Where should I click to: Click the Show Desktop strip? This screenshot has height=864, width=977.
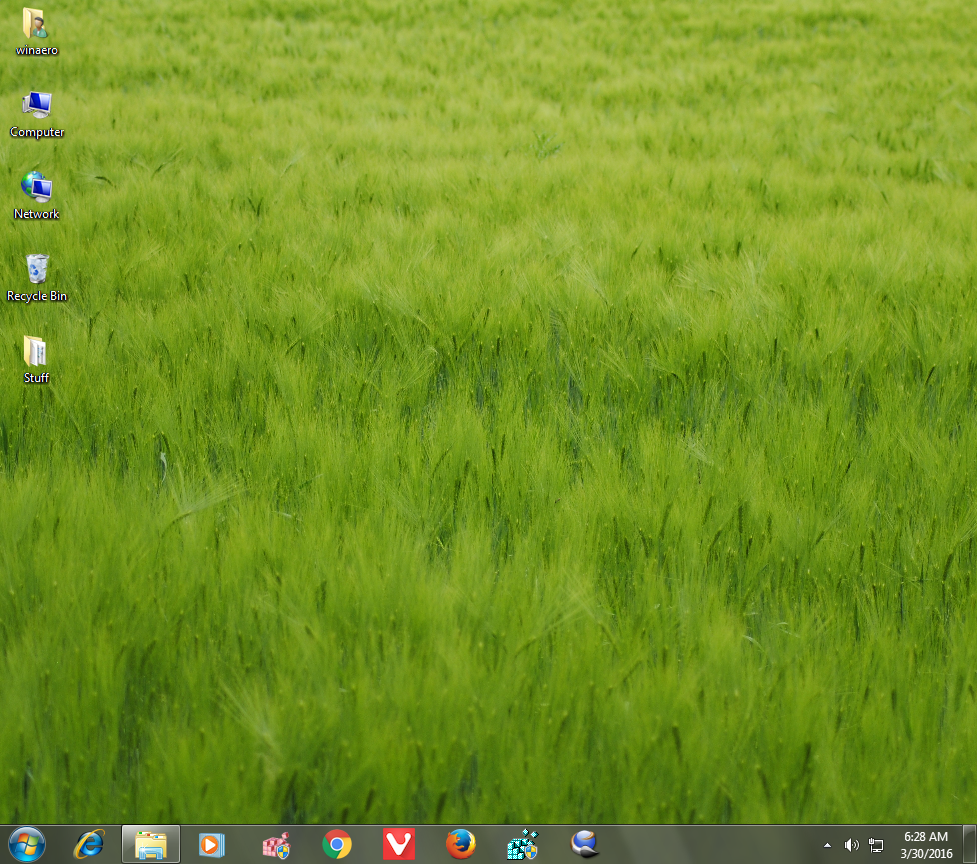coord(970,845)
